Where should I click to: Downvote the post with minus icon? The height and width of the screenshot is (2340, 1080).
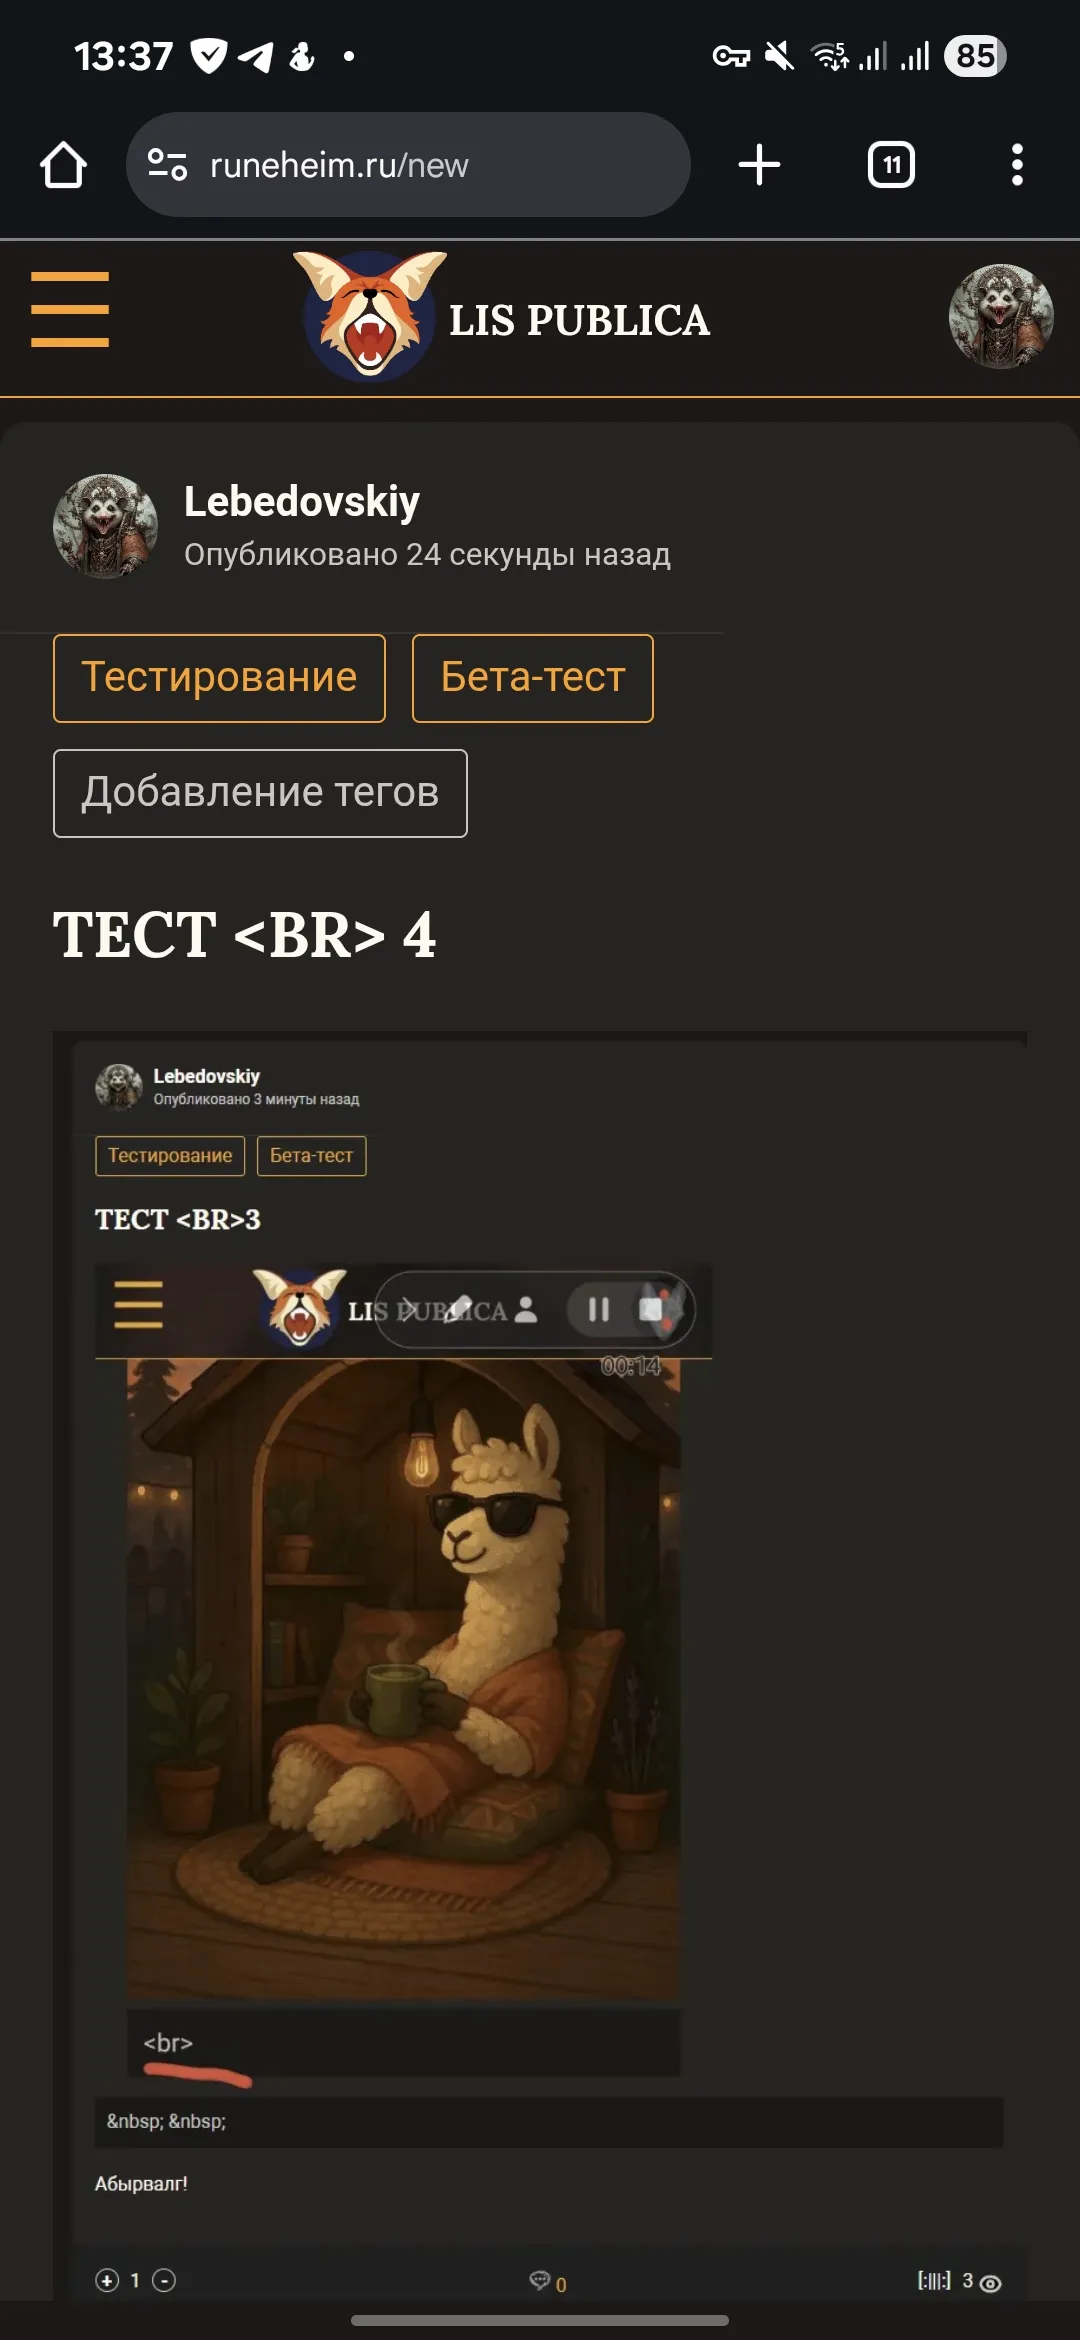click(x=164, y=2280)
